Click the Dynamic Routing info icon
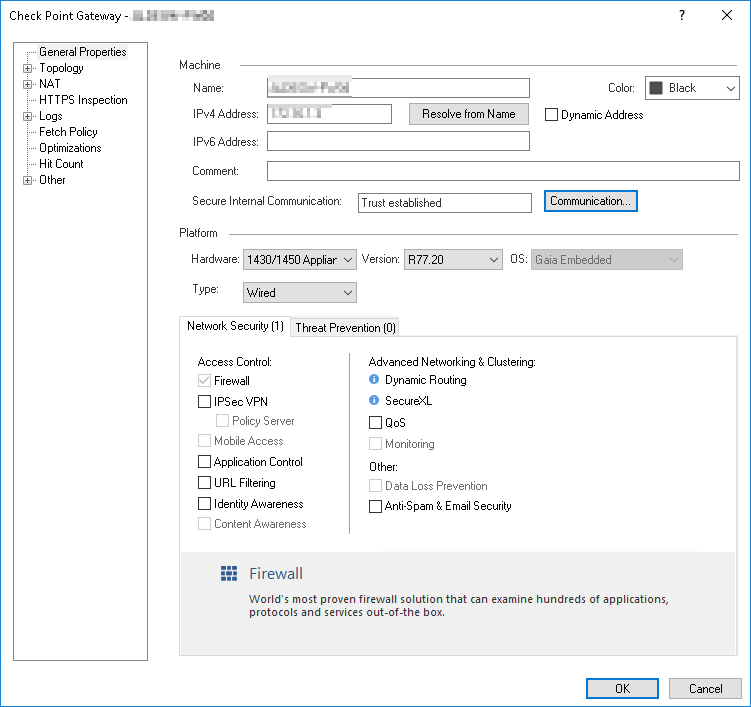751x707 pixels. 374,380
